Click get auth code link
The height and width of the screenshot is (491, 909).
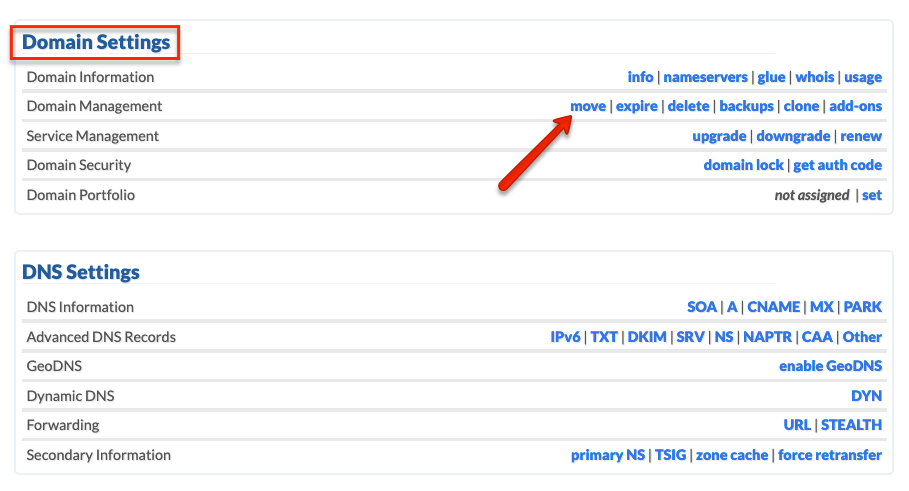click(837, 165)
